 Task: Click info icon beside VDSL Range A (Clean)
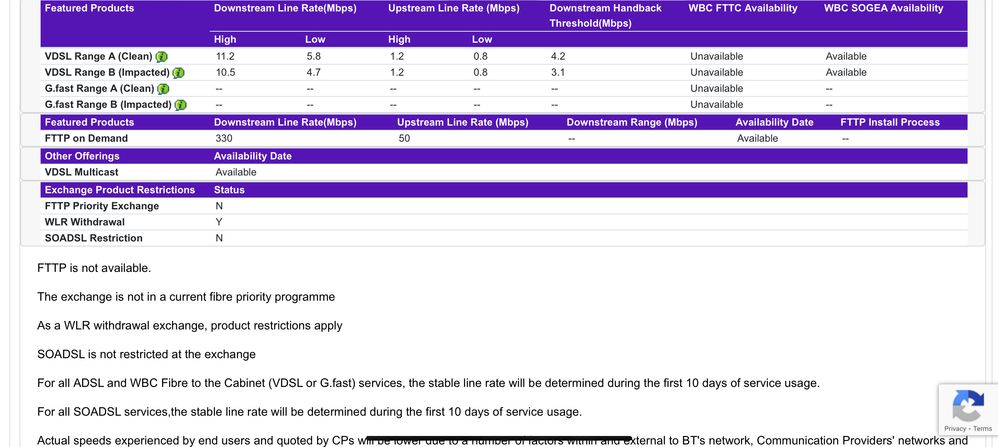162,57
